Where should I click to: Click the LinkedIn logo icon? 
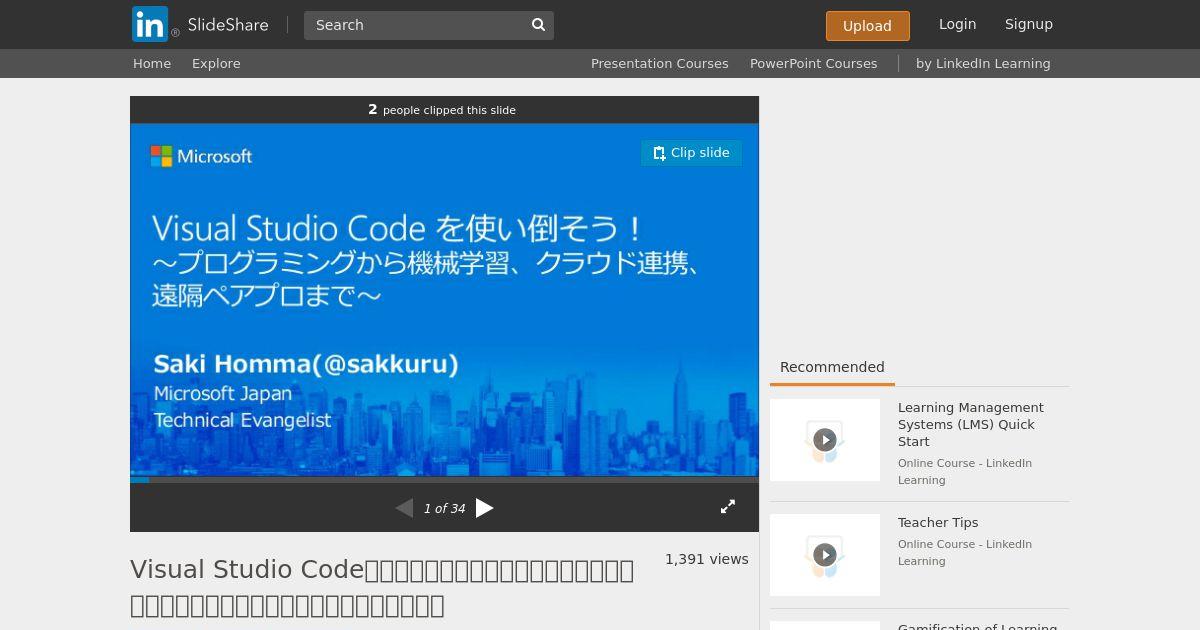point(150,24)
